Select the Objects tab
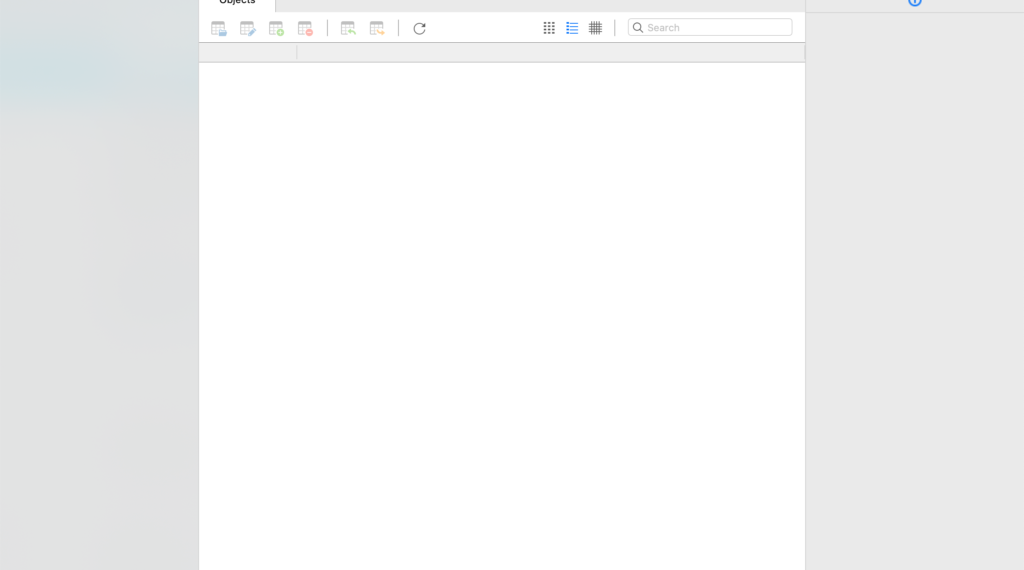Viewport: 1024px width, 570px height. (x=238, y=3)
